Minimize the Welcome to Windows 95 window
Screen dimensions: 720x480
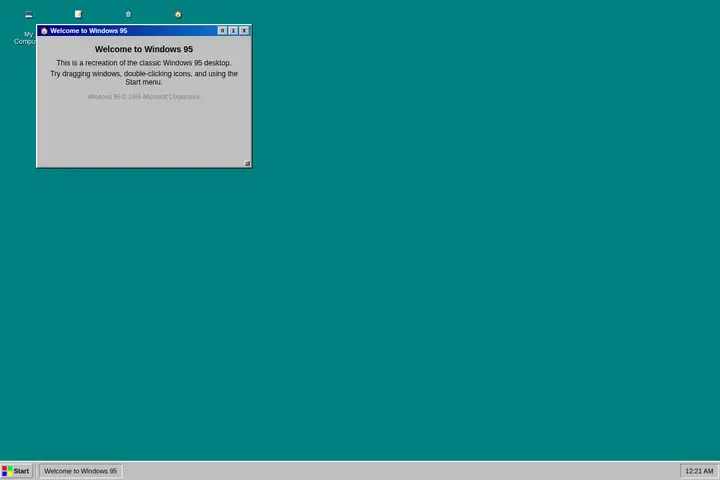point(222,30)
